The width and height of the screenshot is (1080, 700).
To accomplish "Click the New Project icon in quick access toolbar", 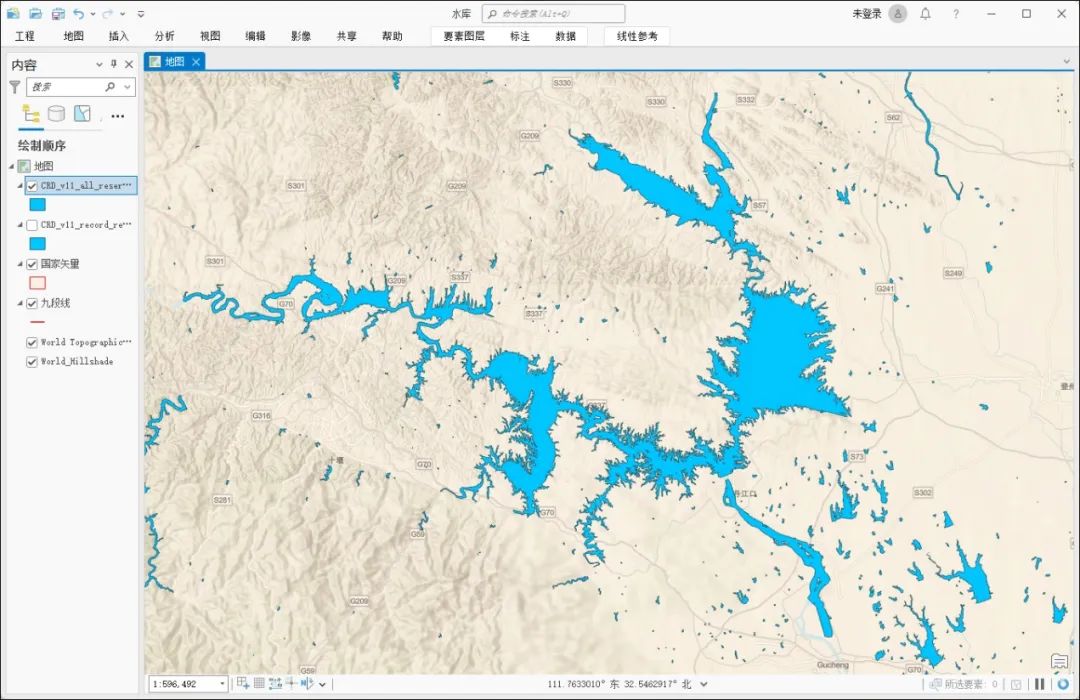I will (13, 13).
